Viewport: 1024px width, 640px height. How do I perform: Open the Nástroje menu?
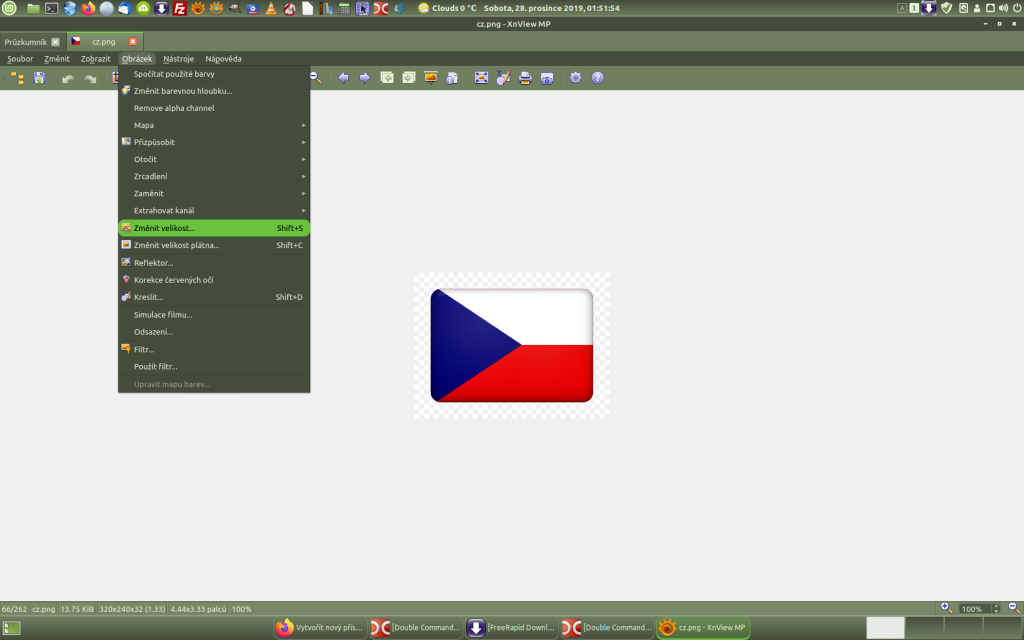pyautogui.click(x=178, y=59)
